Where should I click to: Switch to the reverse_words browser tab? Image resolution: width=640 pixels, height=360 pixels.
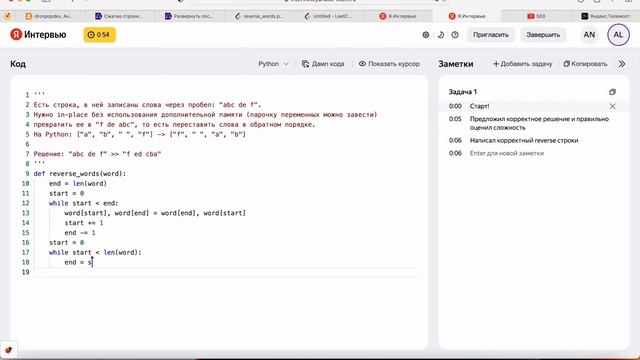coord(259,16)
